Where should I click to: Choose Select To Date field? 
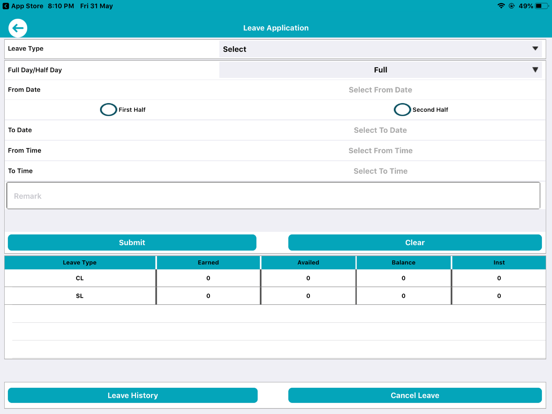point(380,130)
